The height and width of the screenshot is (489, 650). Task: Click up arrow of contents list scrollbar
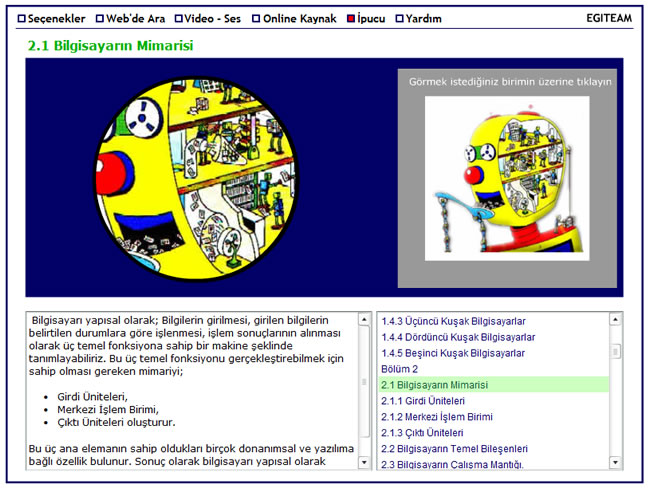(x=615, y=320)
